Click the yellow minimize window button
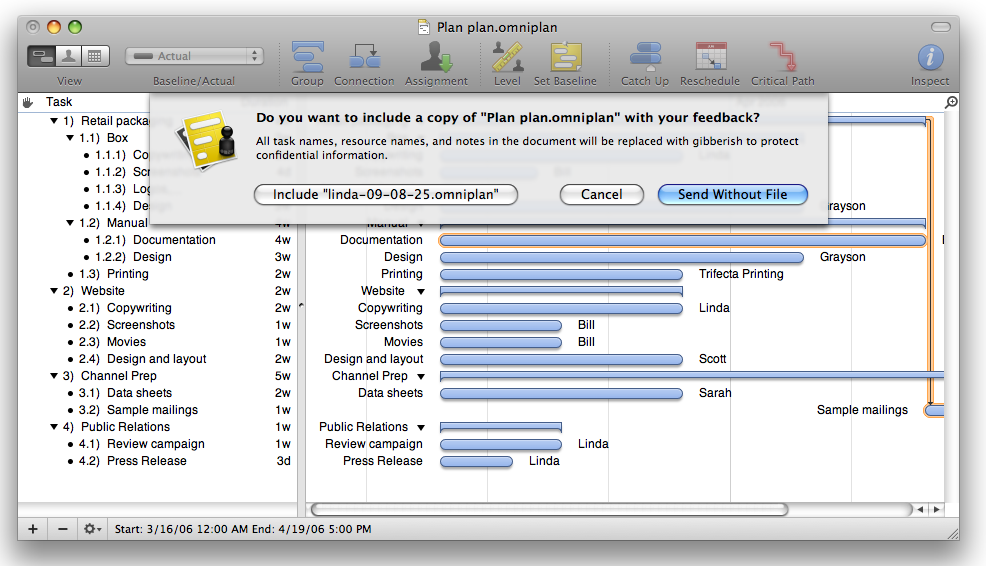This screenshot has width=986, height=566. 54,27
